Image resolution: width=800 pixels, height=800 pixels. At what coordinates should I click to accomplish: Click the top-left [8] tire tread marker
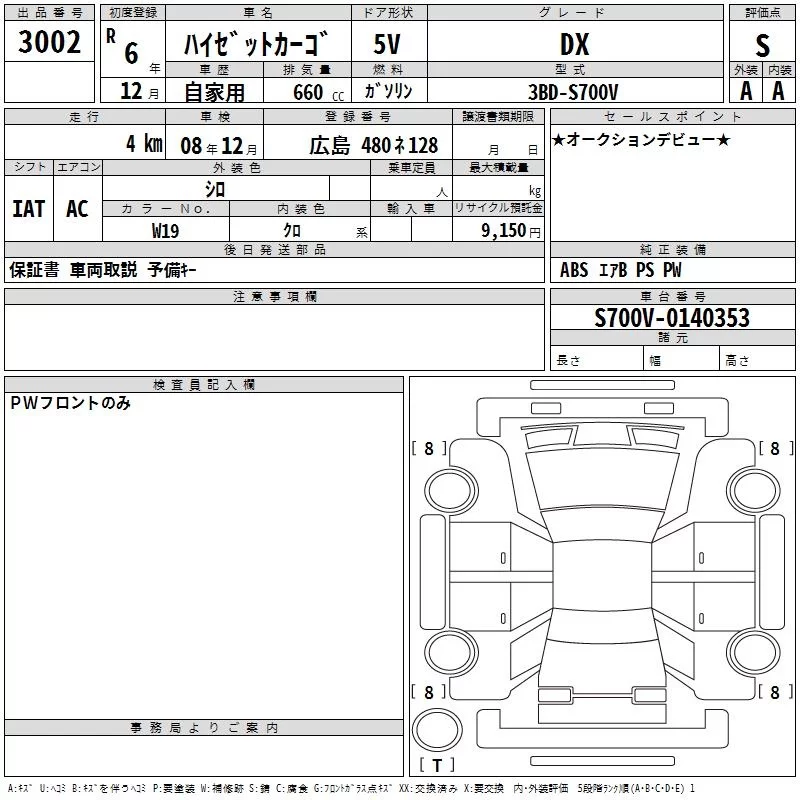(429, 448)
